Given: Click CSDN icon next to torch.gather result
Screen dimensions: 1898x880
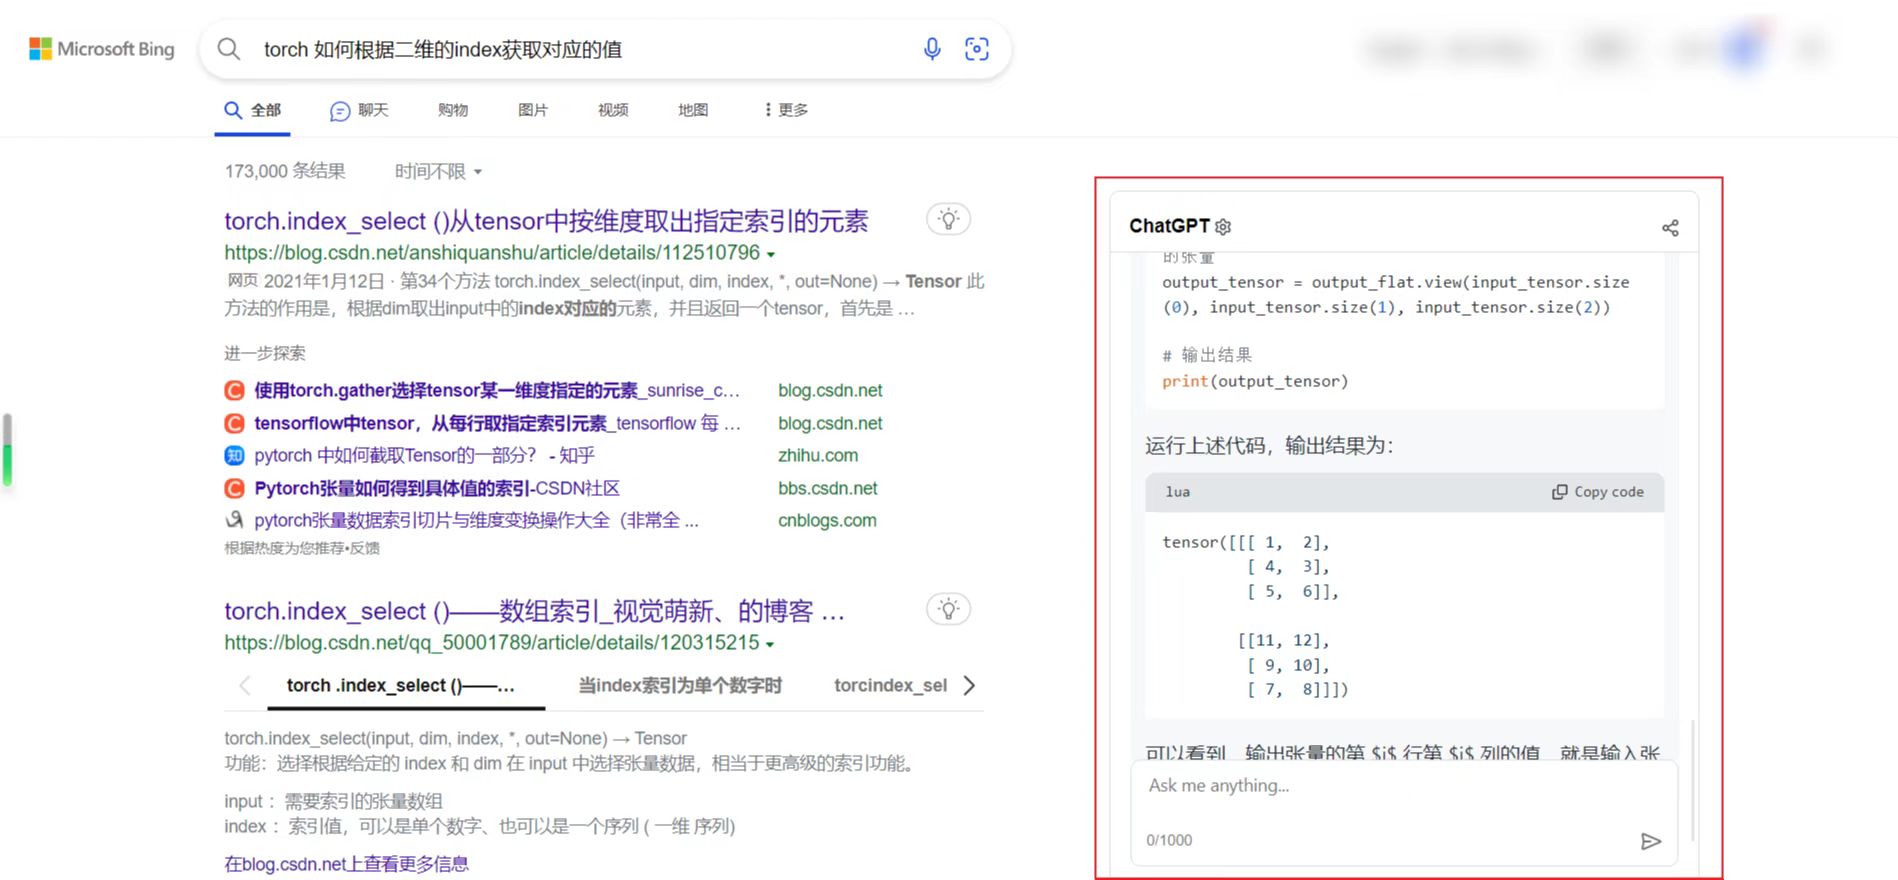Looking at the screenshot, I should point(234,390).
